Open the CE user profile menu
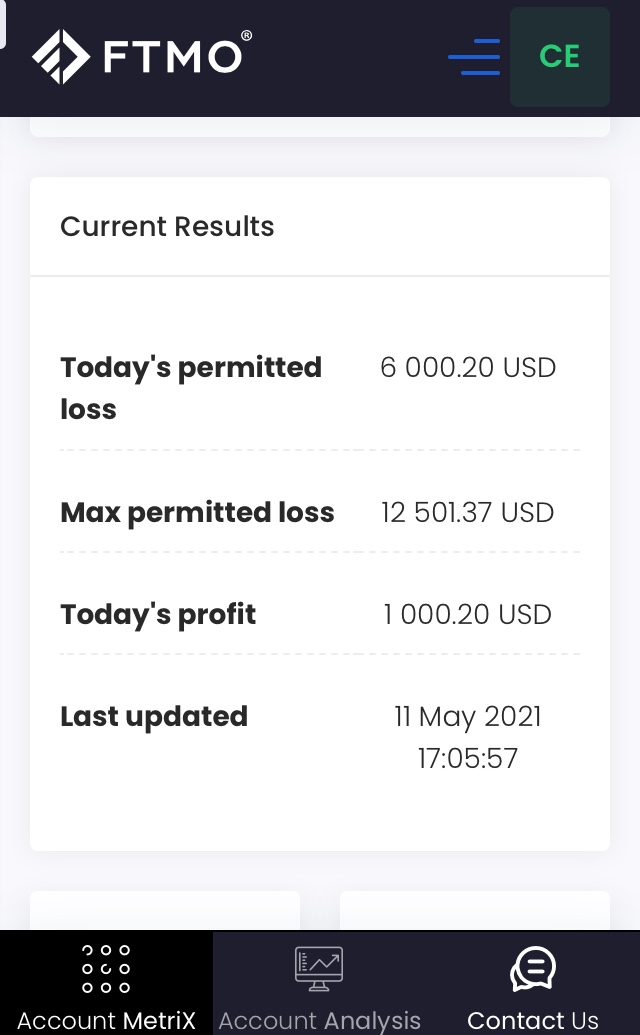The width and height of the screenshot is (640, 1035). (x=560, y=57)
